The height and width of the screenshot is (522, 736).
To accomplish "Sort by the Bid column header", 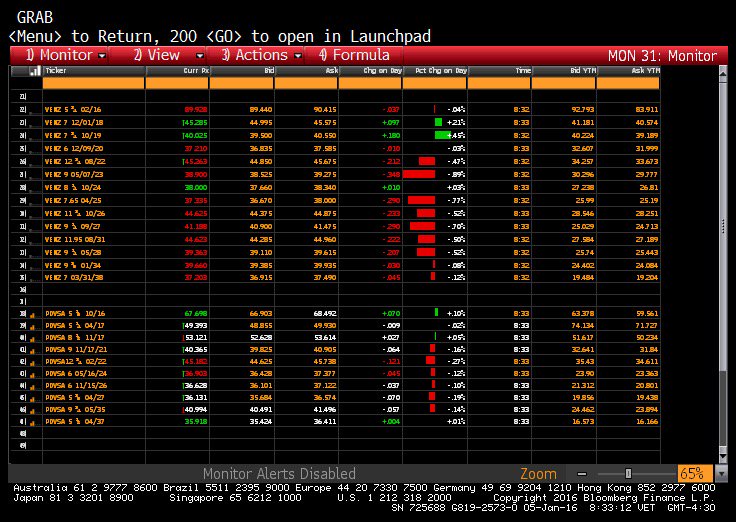I will tap(242, 71).
